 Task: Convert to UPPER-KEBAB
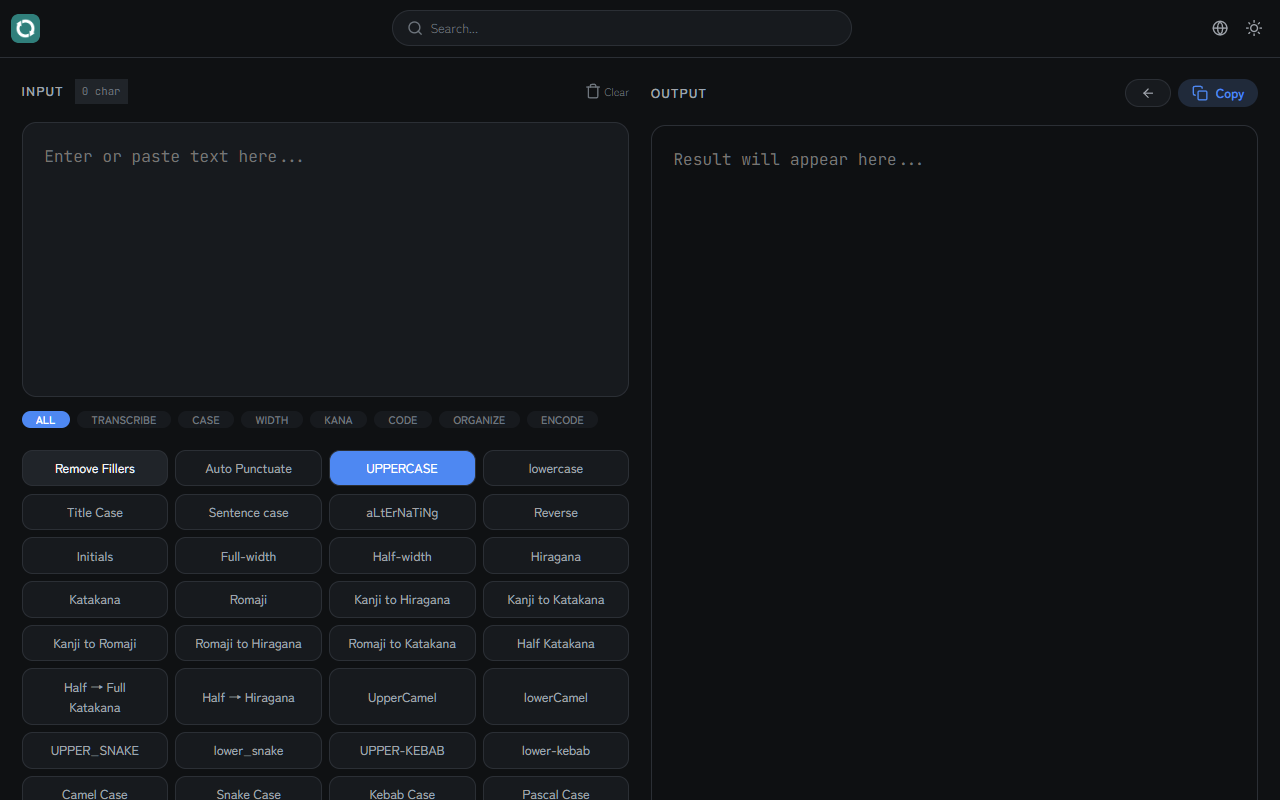[402, 750]
